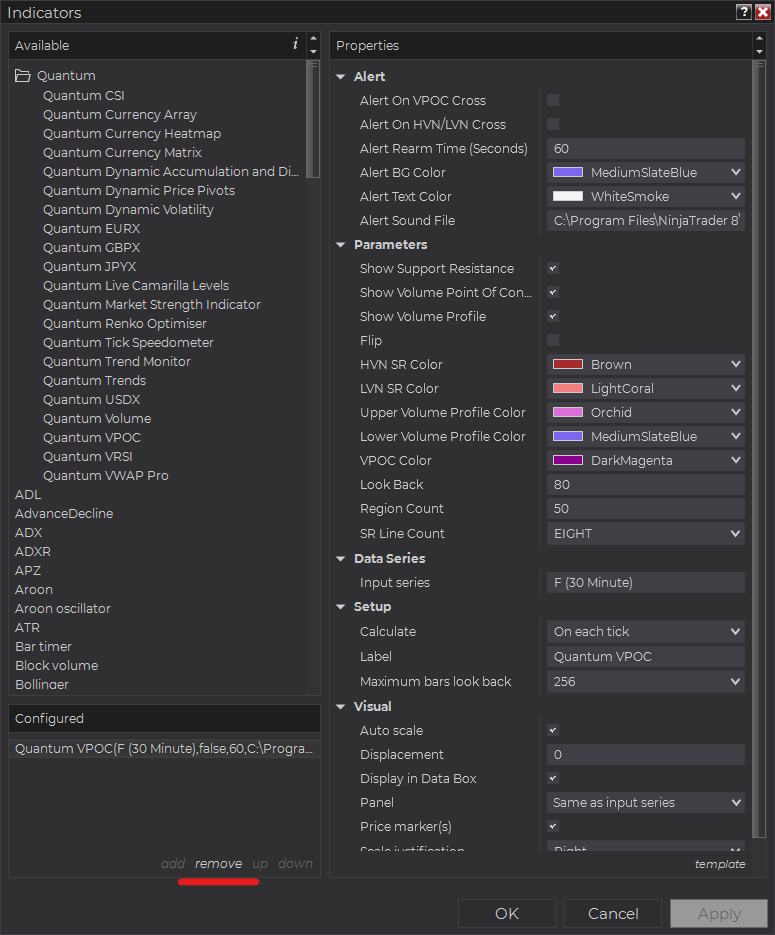Open VPOC Color dropdown
The width and height of the screenshot is (775, 935).
[x=646, y=460]
